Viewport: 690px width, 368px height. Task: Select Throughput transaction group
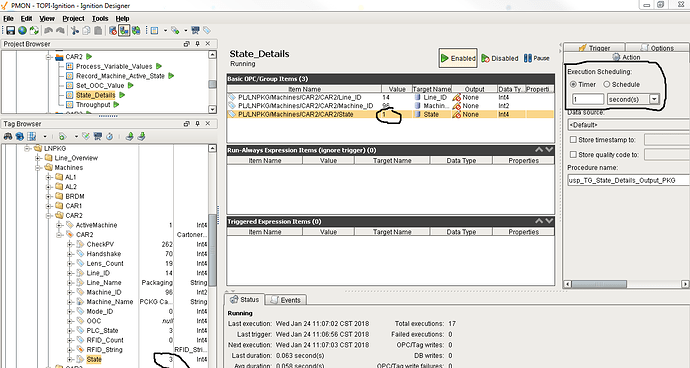[x=93, y=105]
